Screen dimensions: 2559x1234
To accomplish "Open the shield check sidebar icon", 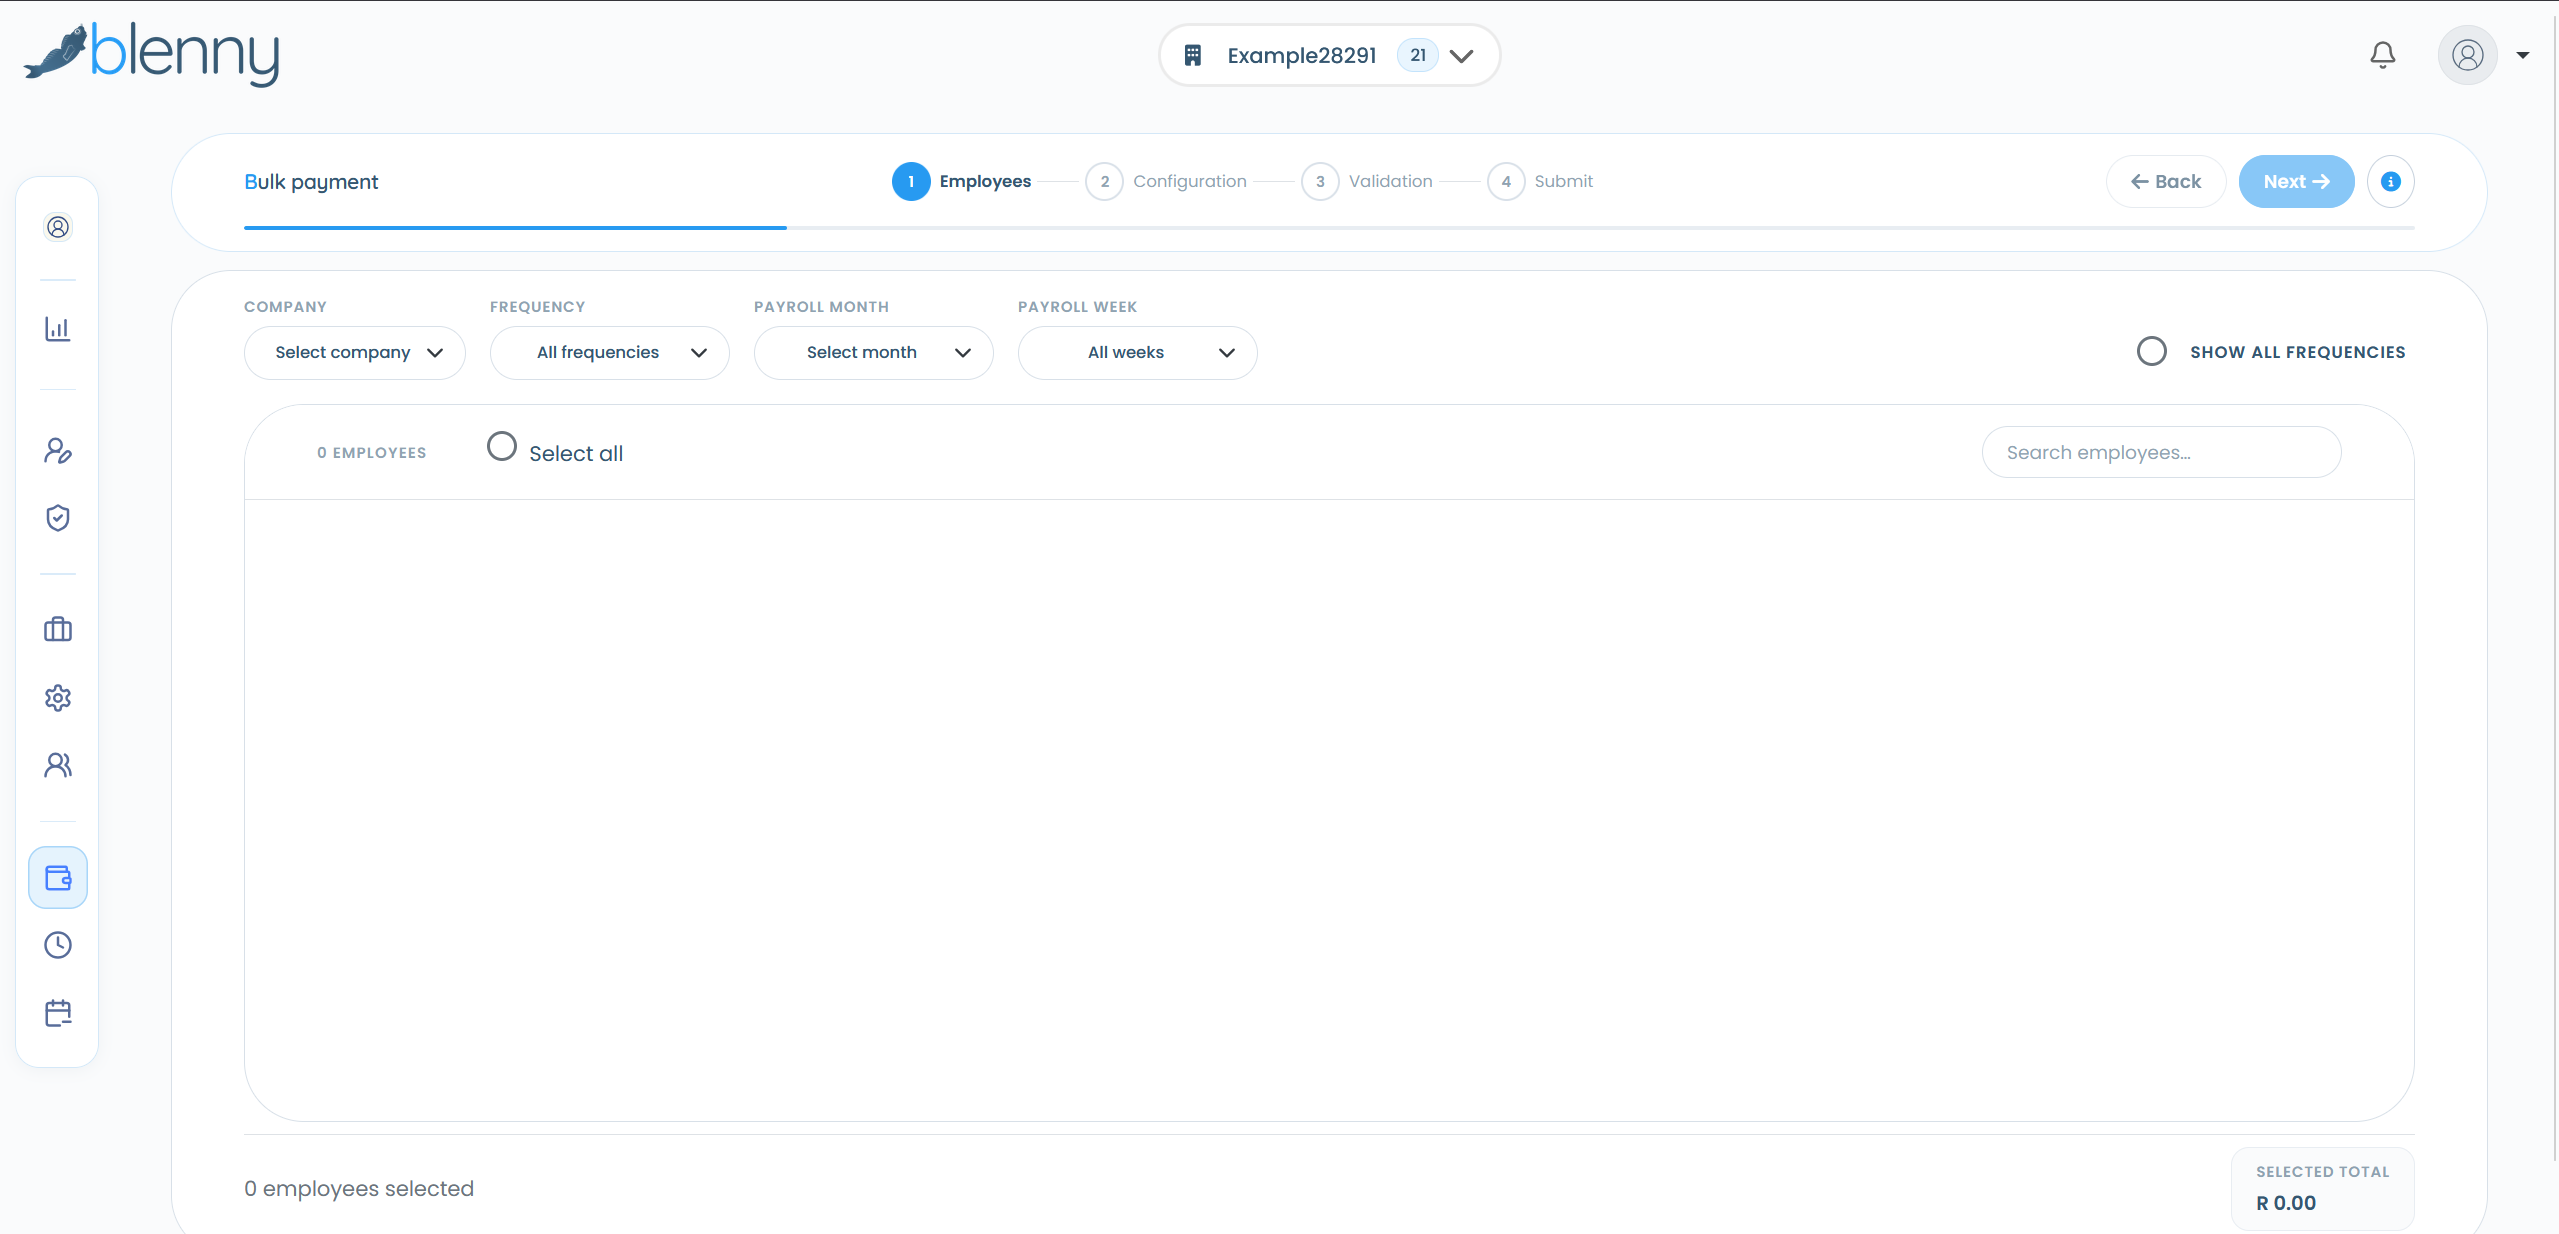I will [x=58, y=517].
